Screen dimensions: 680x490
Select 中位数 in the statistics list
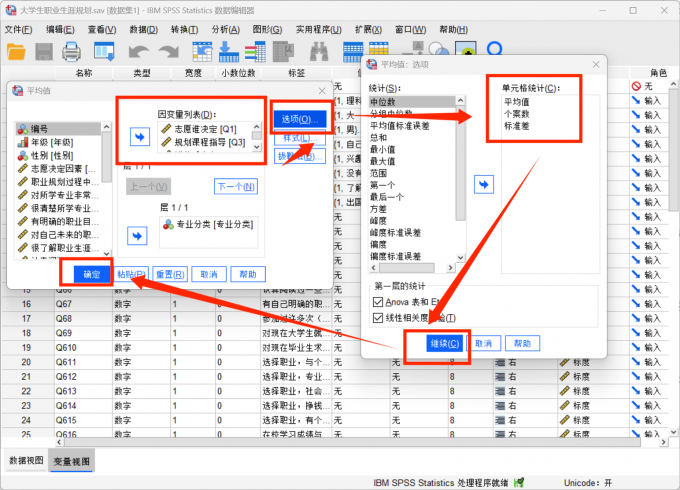tap(384, 102)
